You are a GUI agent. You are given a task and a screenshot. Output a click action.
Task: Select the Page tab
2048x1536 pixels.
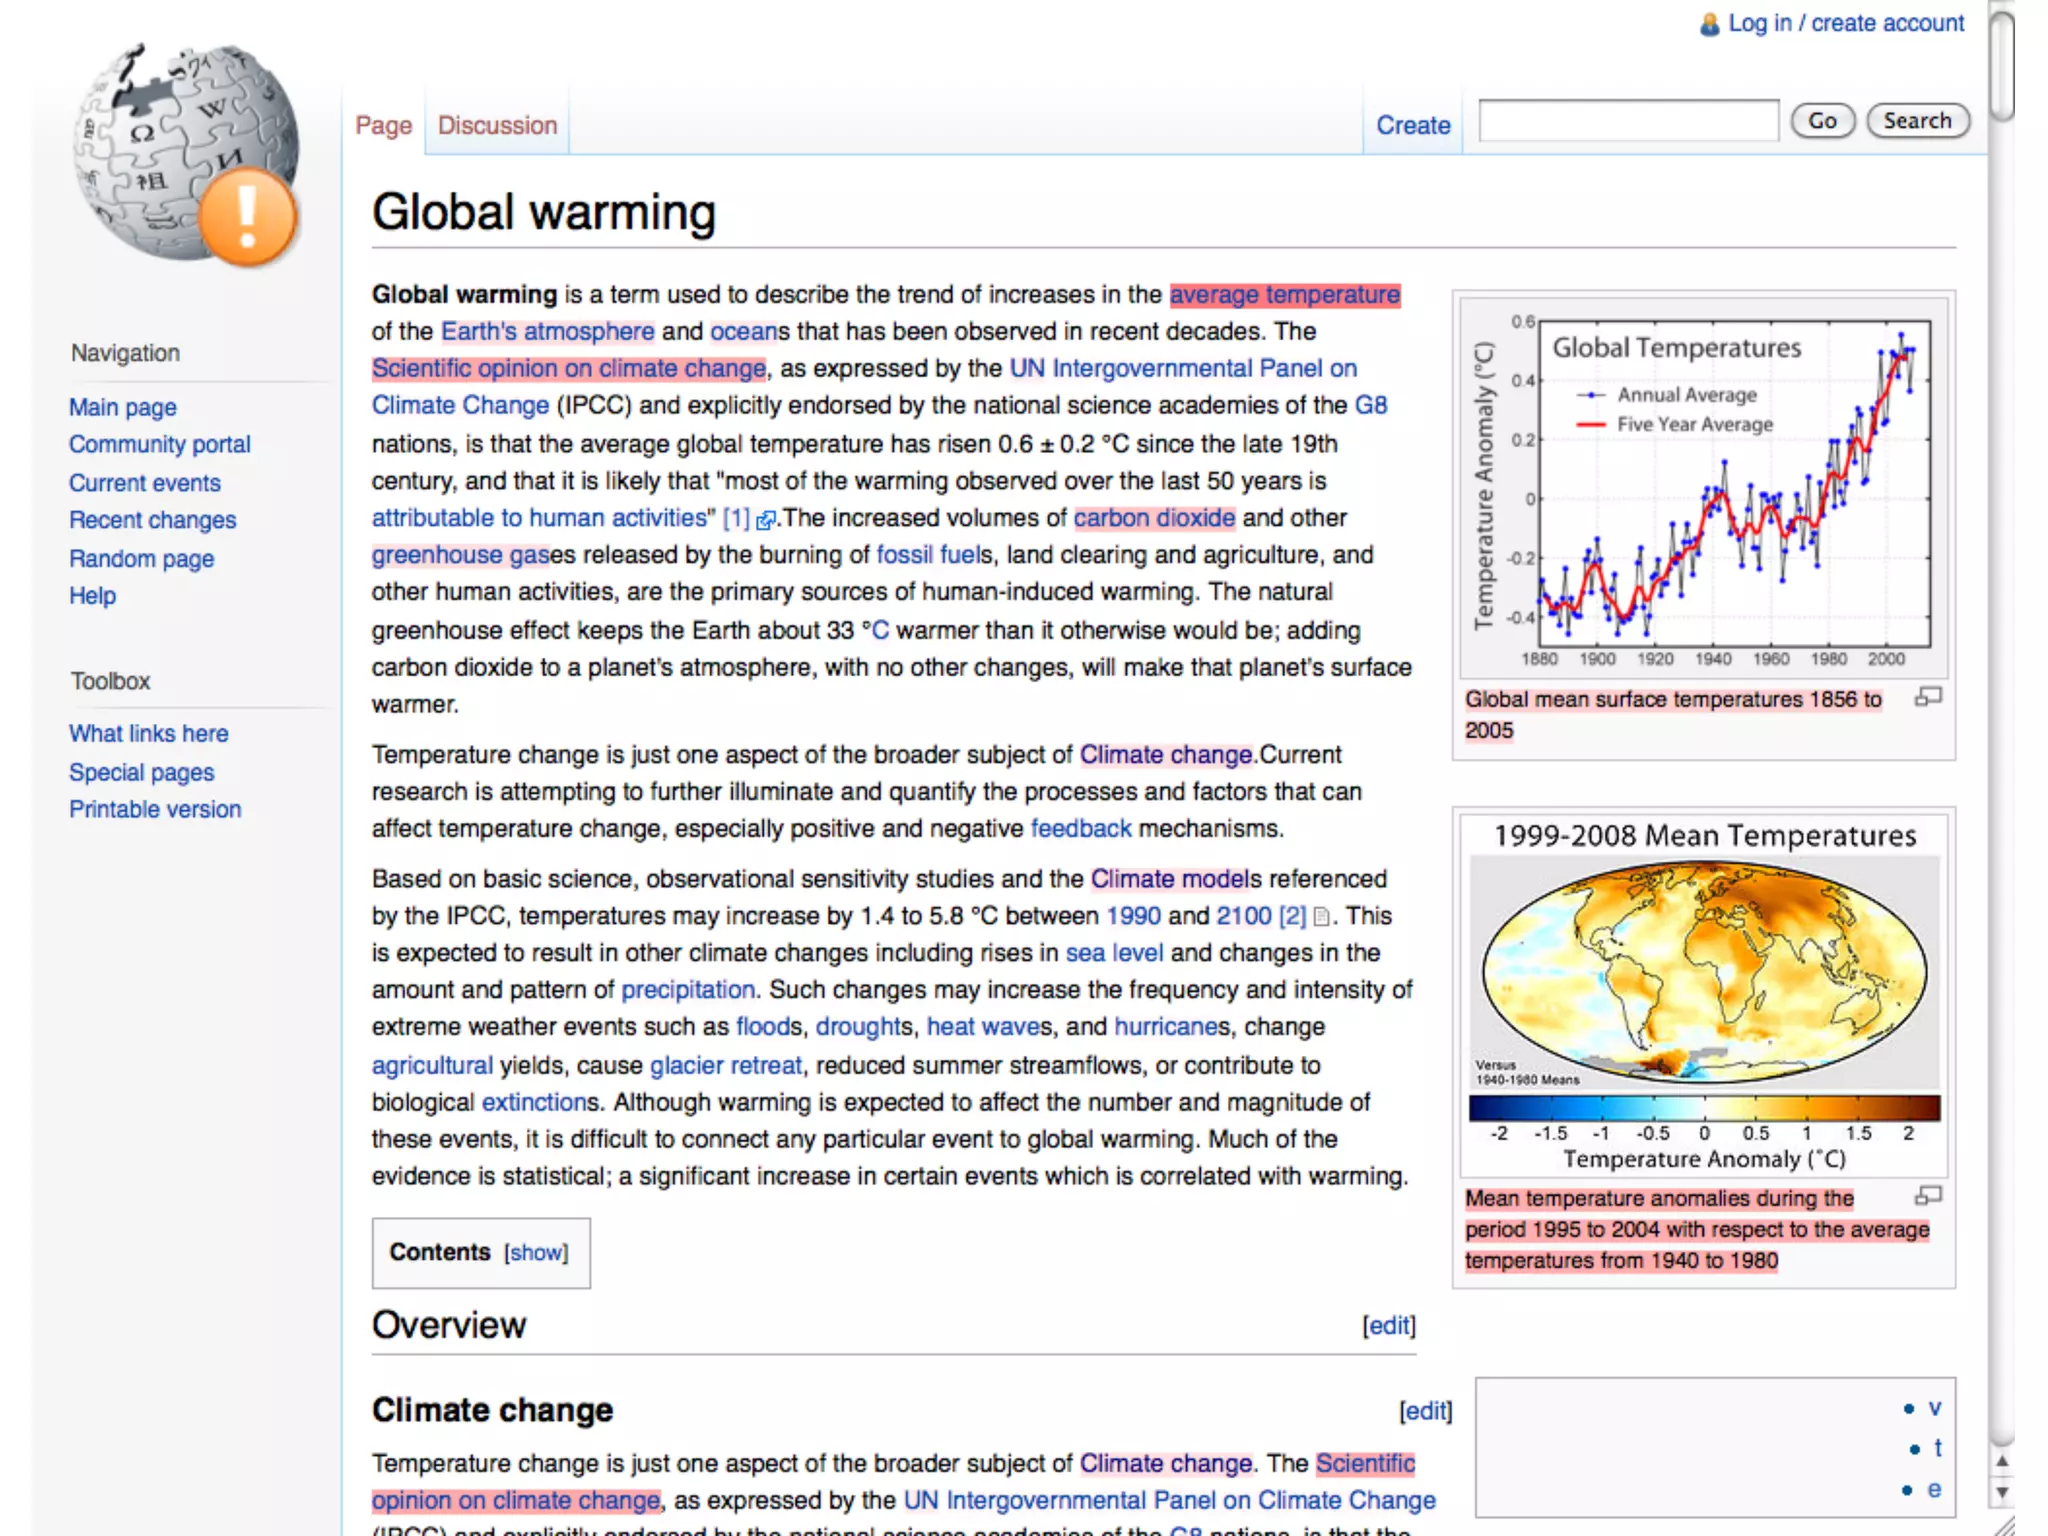click(x=383, y=126)
